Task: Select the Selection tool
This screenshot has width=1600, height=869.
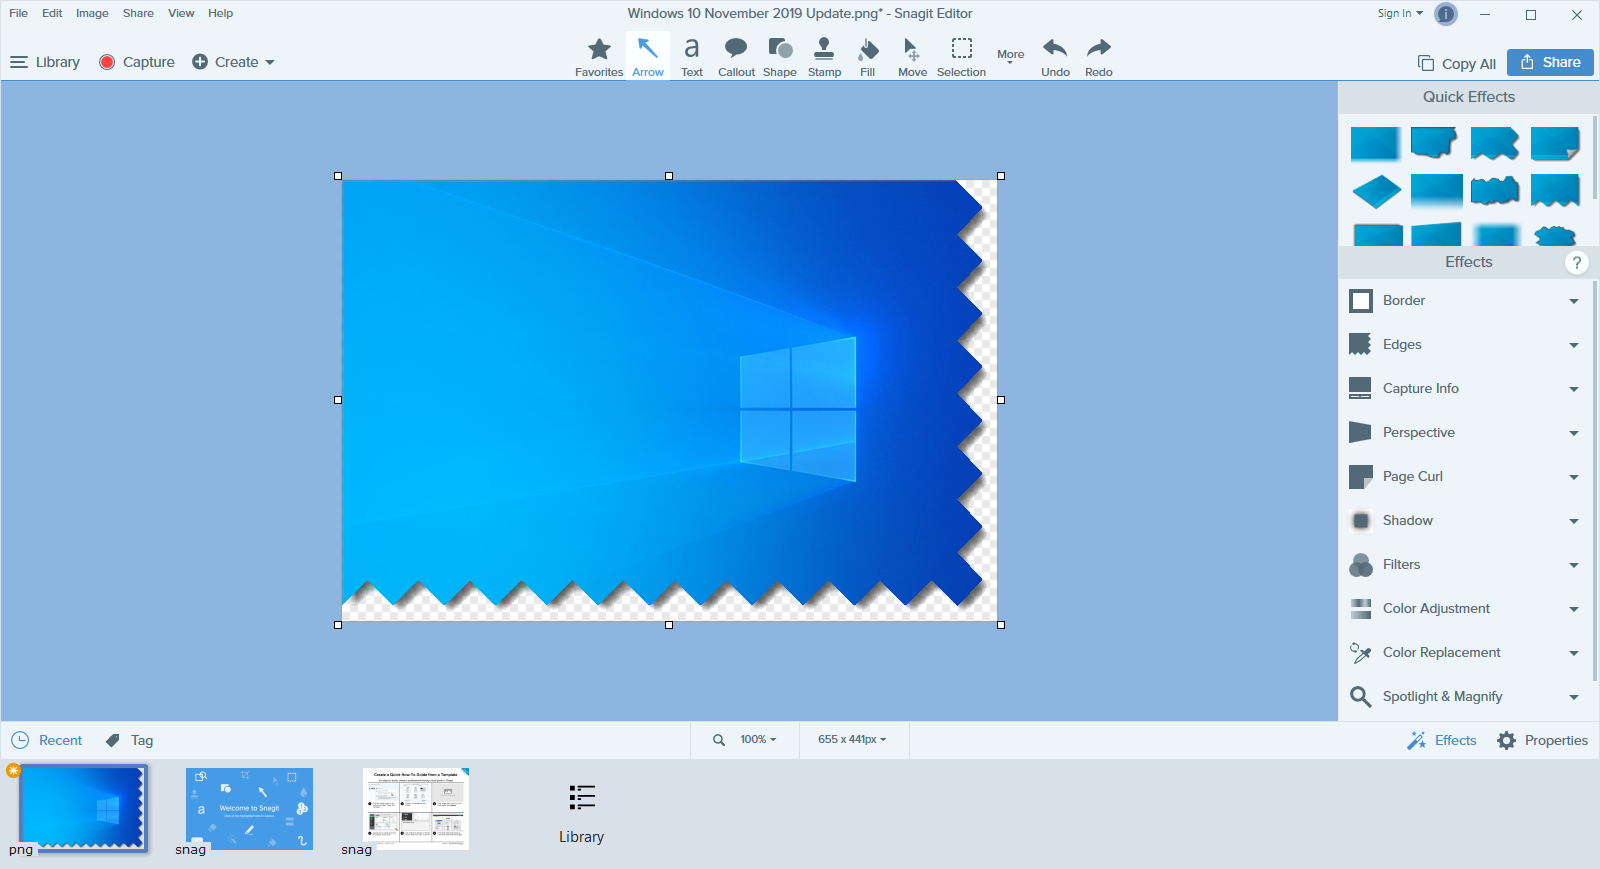Action: point(961,57)
